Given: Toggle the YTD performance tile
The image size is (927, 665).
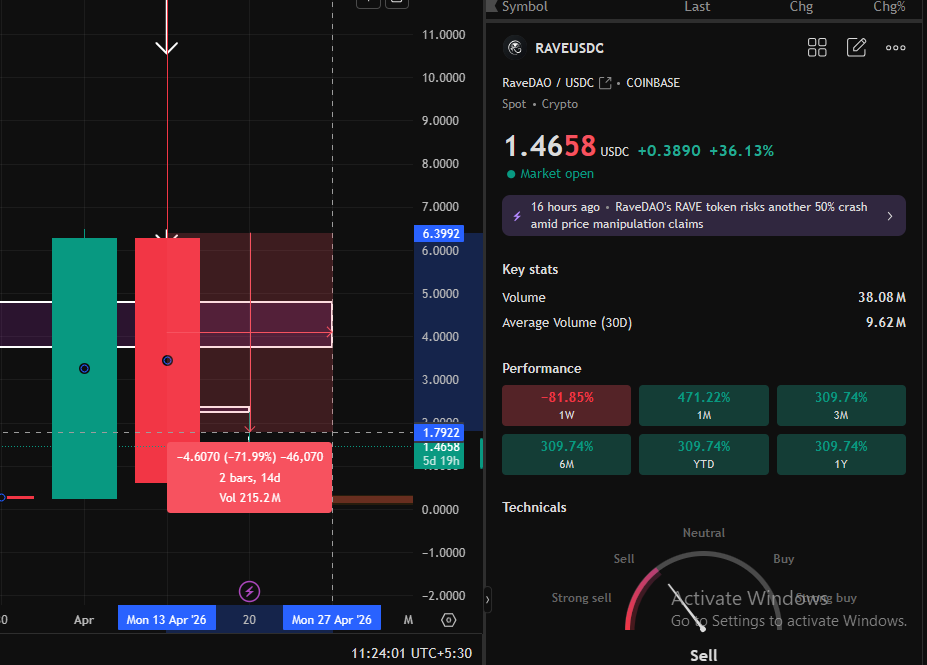Looking at the screenshot, I should (703, 454).
